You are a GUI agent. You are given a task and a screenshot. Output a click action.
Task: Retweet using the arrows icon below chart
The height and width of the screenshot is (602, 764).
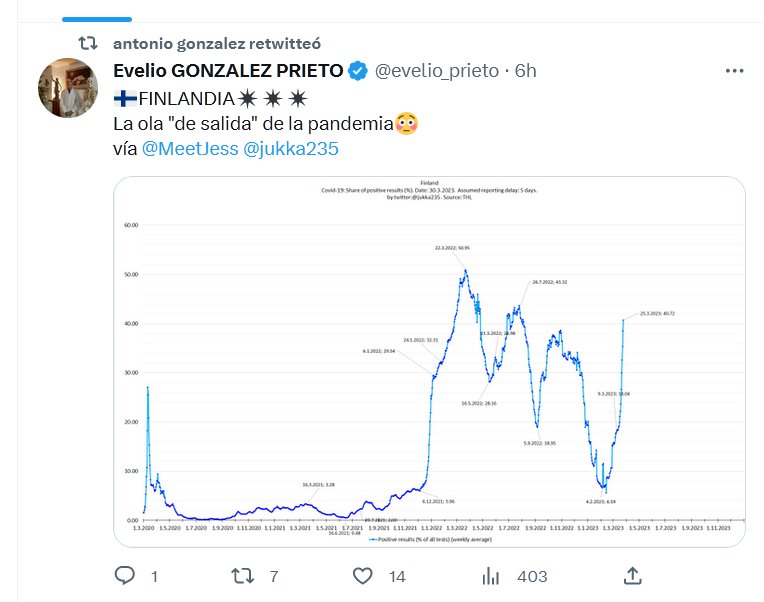pos(243,576)
